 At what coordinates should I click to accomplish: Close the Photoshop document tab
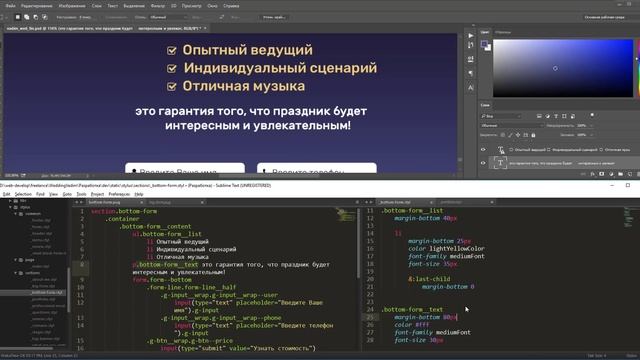[205, 28]
